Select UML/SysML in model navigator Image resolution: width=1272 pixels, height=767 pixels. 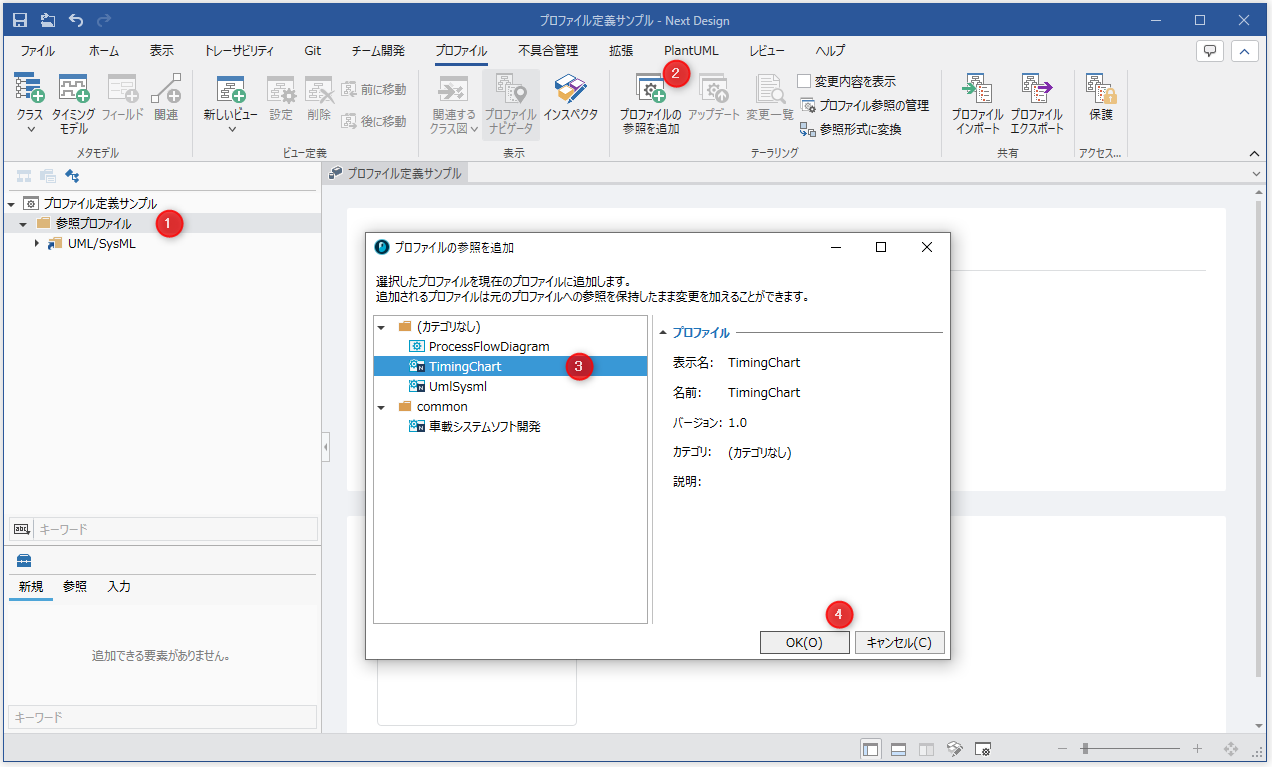(x=102, y=243)
